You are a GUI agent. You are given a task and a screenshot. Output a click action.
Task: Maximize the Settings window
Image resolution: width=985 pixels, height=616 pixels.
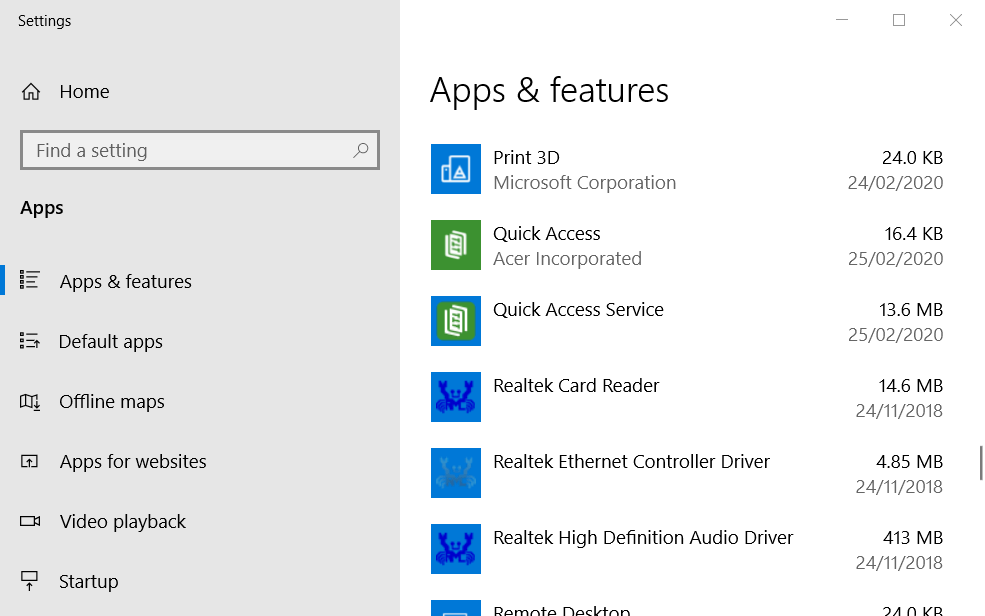[x=899, y=20]
